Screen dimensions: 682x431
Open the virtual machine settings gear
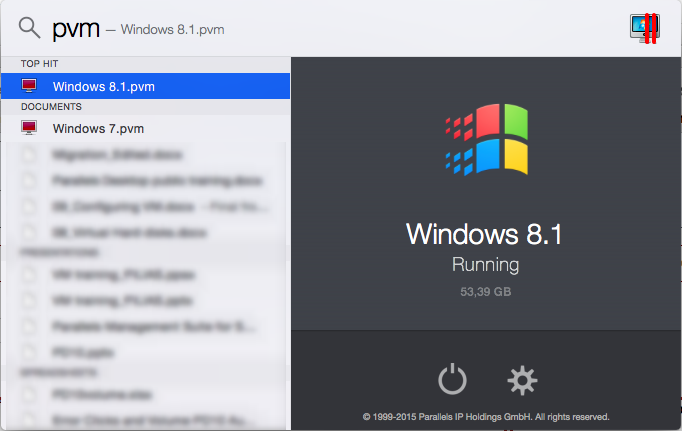pyautogui.click(x=522, y=381)
